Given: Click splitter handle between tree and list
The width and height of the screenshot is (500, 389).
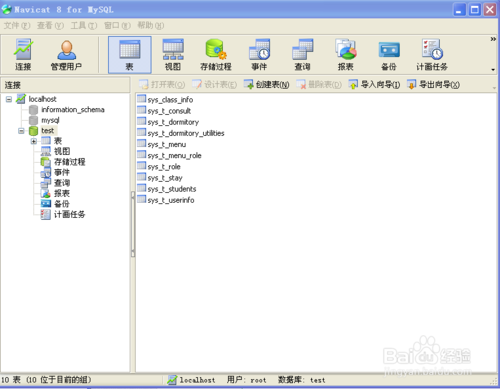Looking at the screenshot, I should click(133, 224).
